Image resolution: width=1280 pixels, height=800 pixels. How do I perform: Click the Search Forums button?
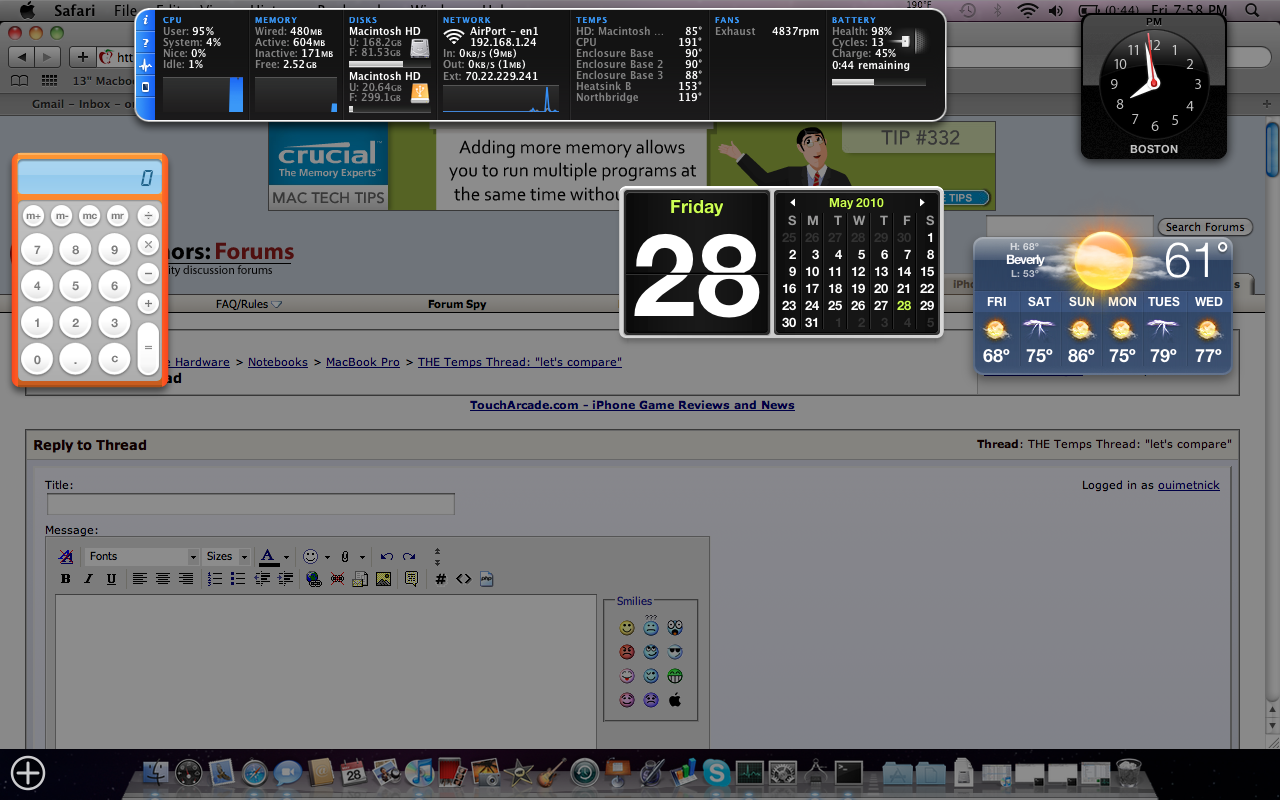(x=1205, y=227)
